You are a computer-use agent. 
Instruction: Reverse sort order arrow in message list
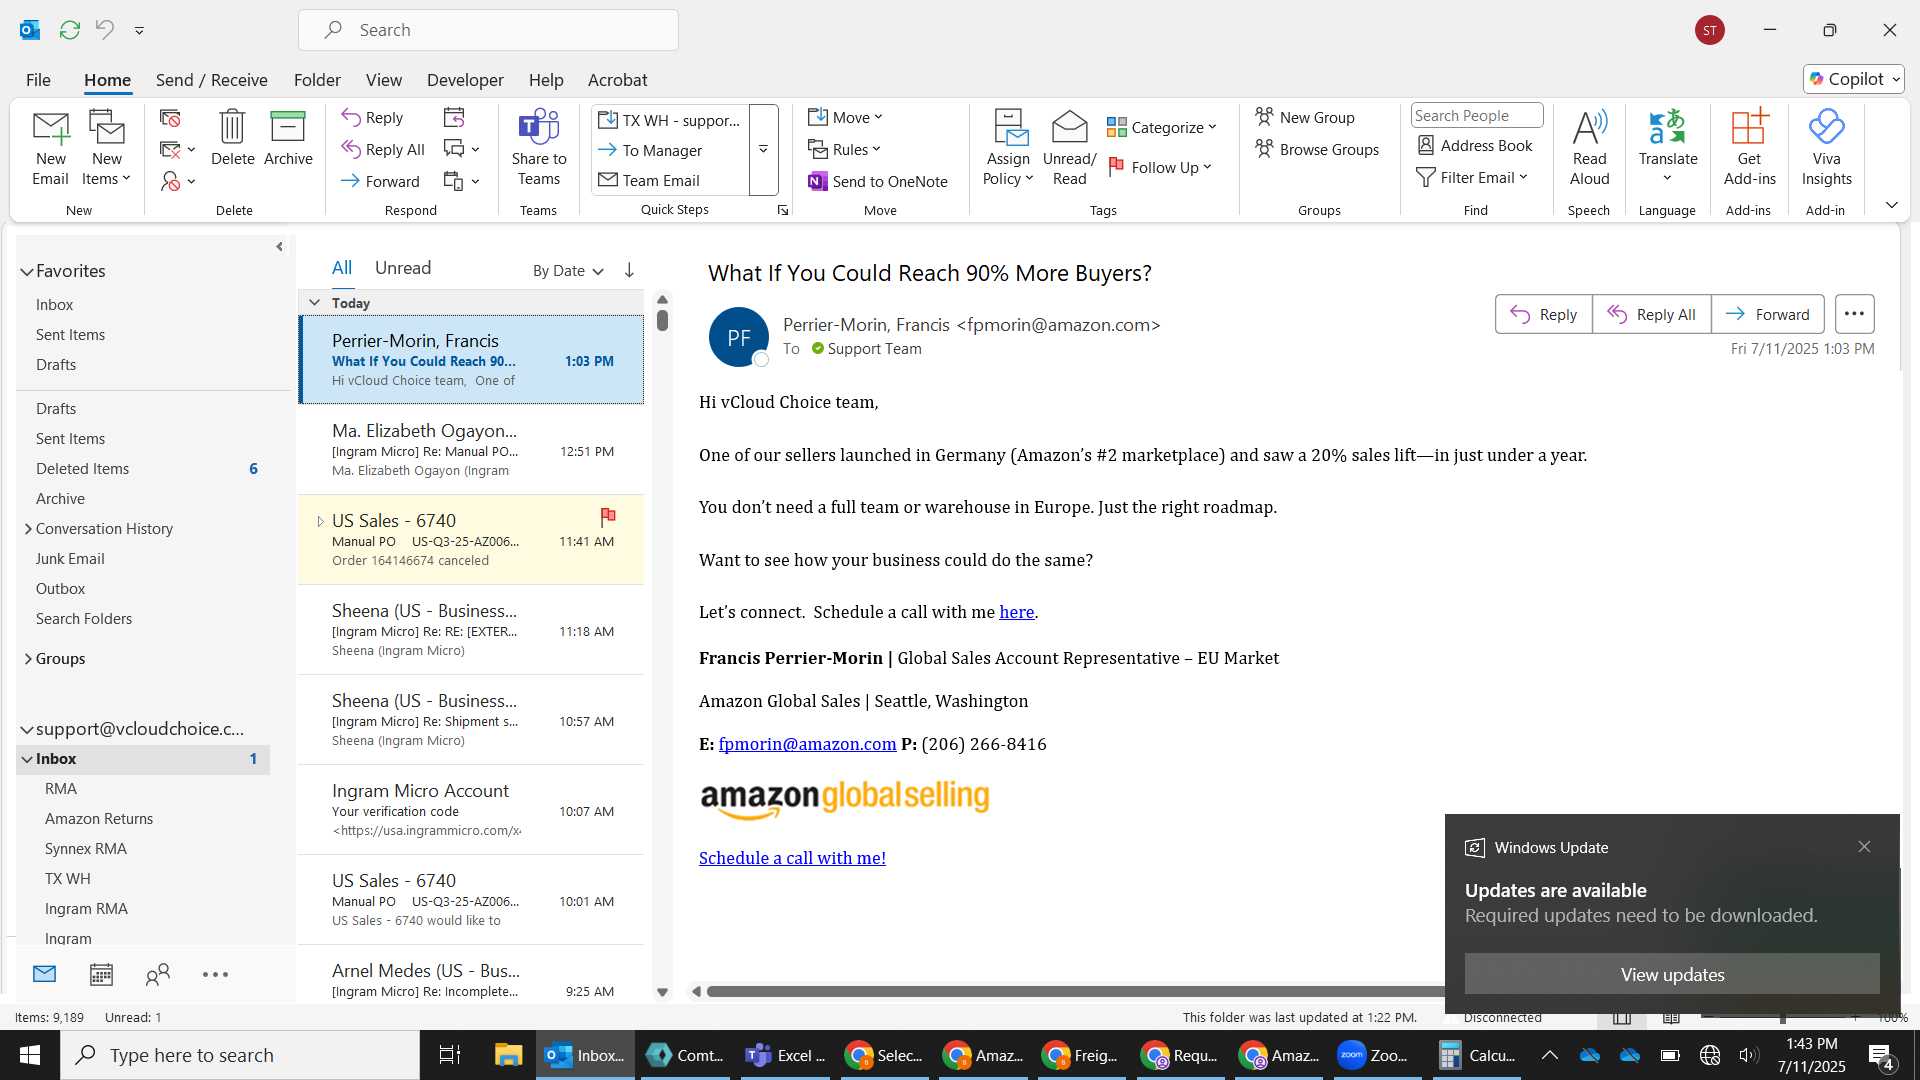point(629,270)
